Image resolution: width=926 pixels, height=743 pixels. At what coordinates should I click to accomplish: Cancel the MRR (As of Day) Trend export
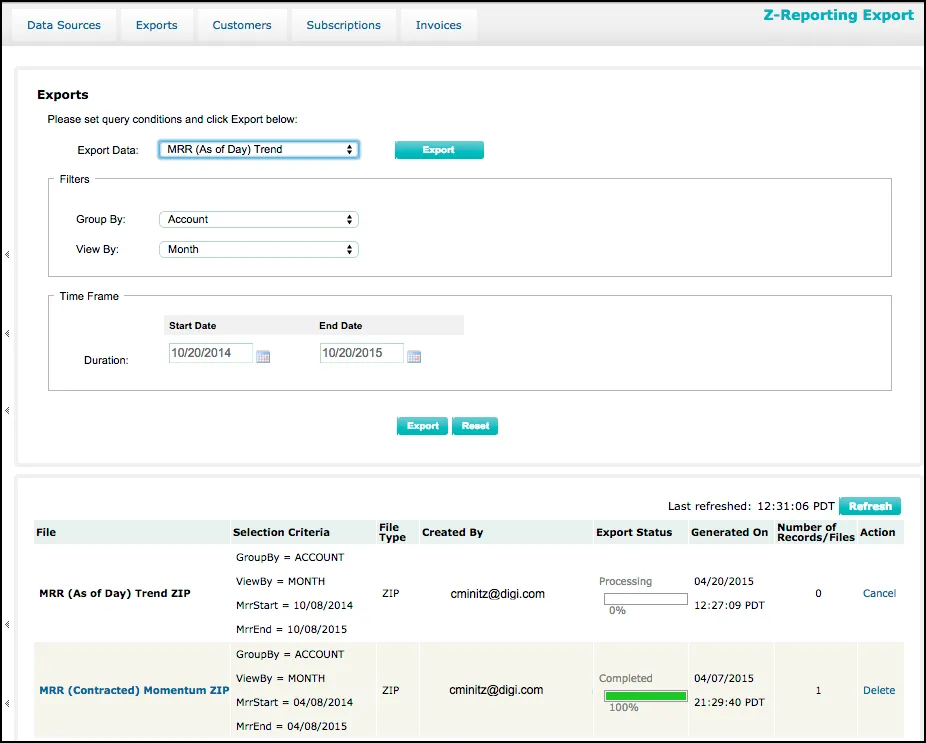(x=879, y=593)
